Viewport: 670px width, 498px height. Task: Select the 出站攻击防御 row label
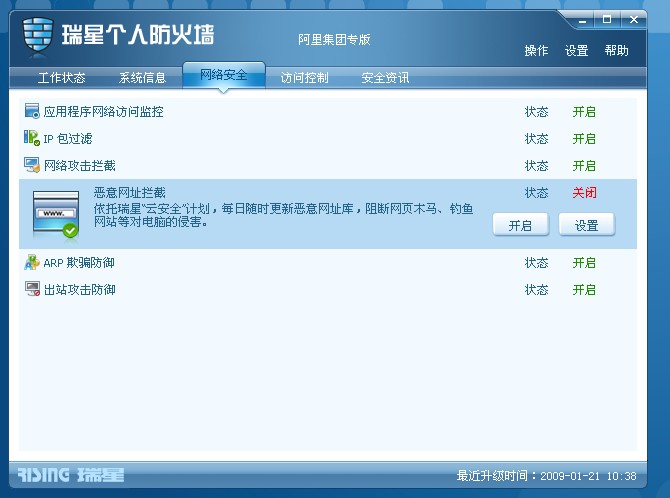(x=80, y=289)
